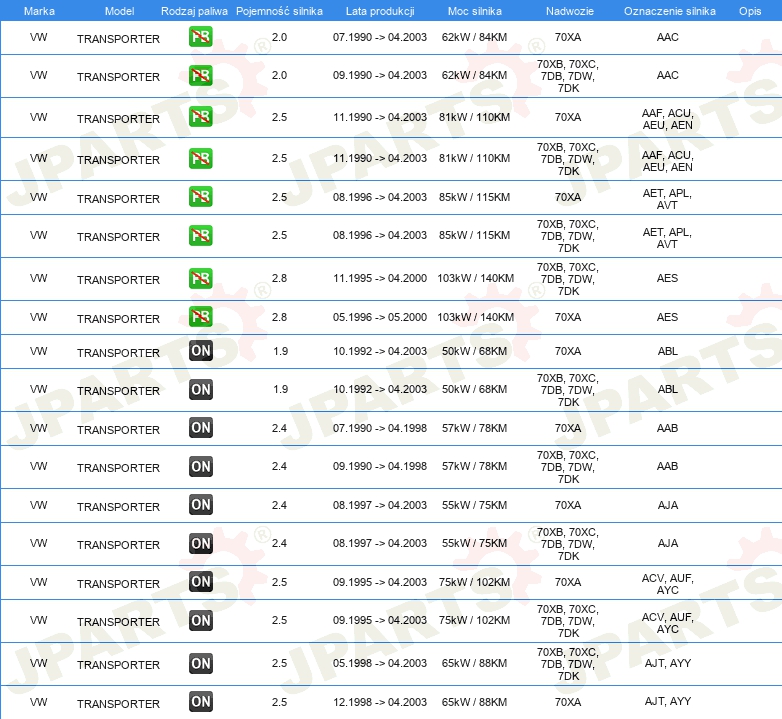Screen dimensions: 782x719
Task: Click engine code AAC in first row
Action: 667,37
